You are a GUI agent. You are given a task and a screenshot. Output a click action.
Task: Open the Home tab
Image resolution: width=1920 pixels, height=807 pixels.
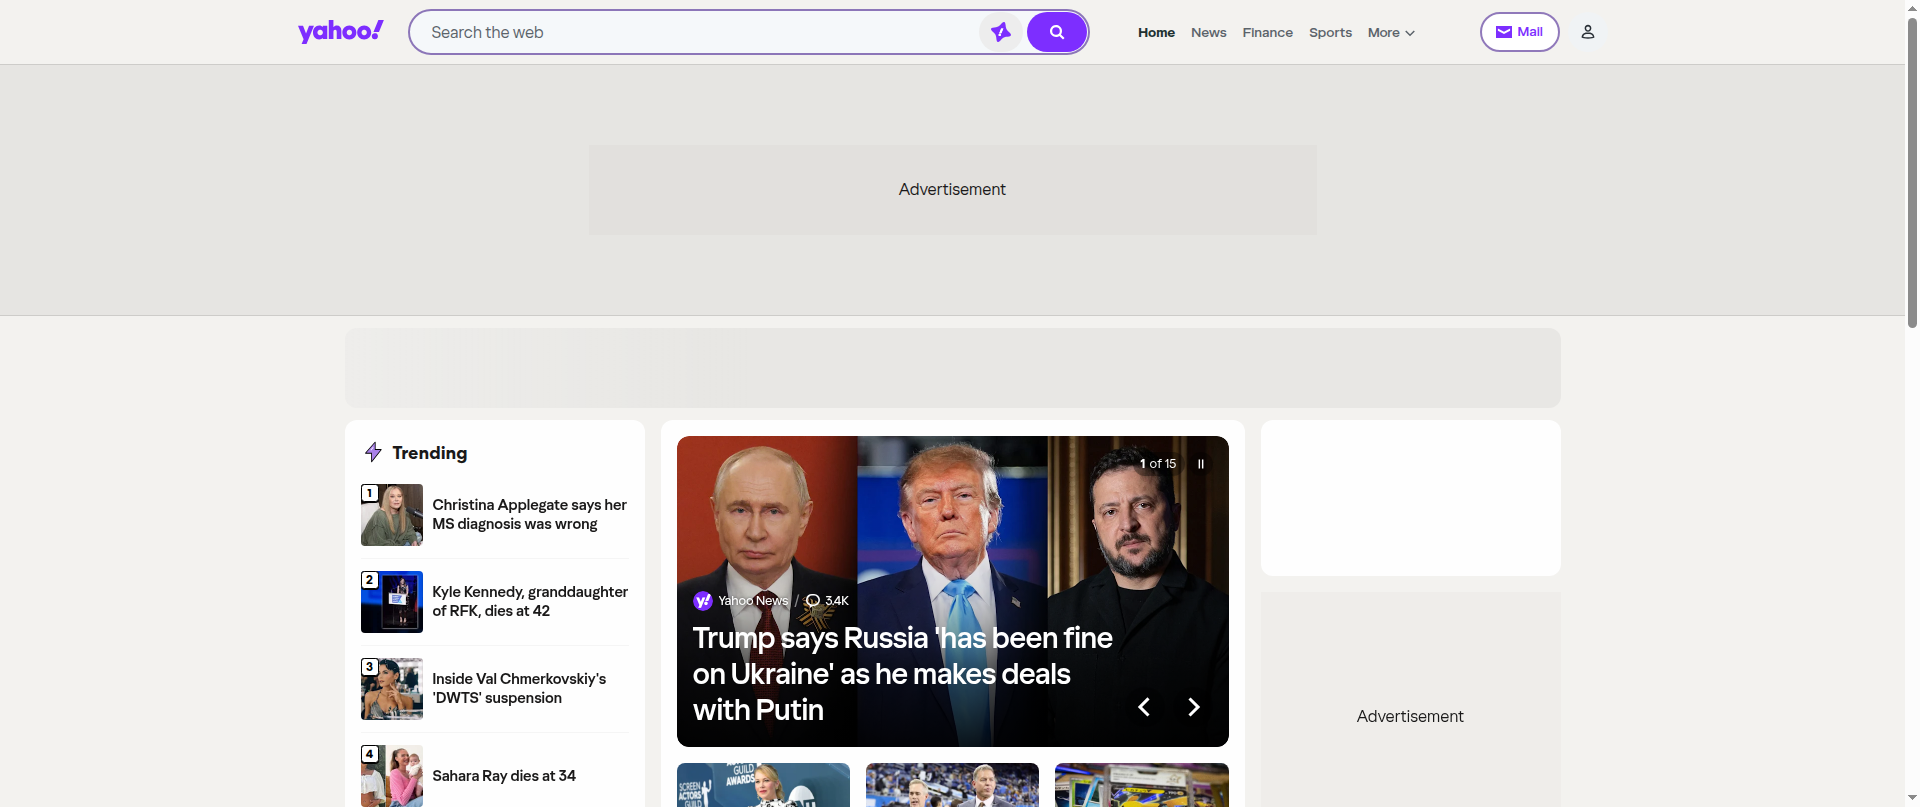[x=1156, y=32]
